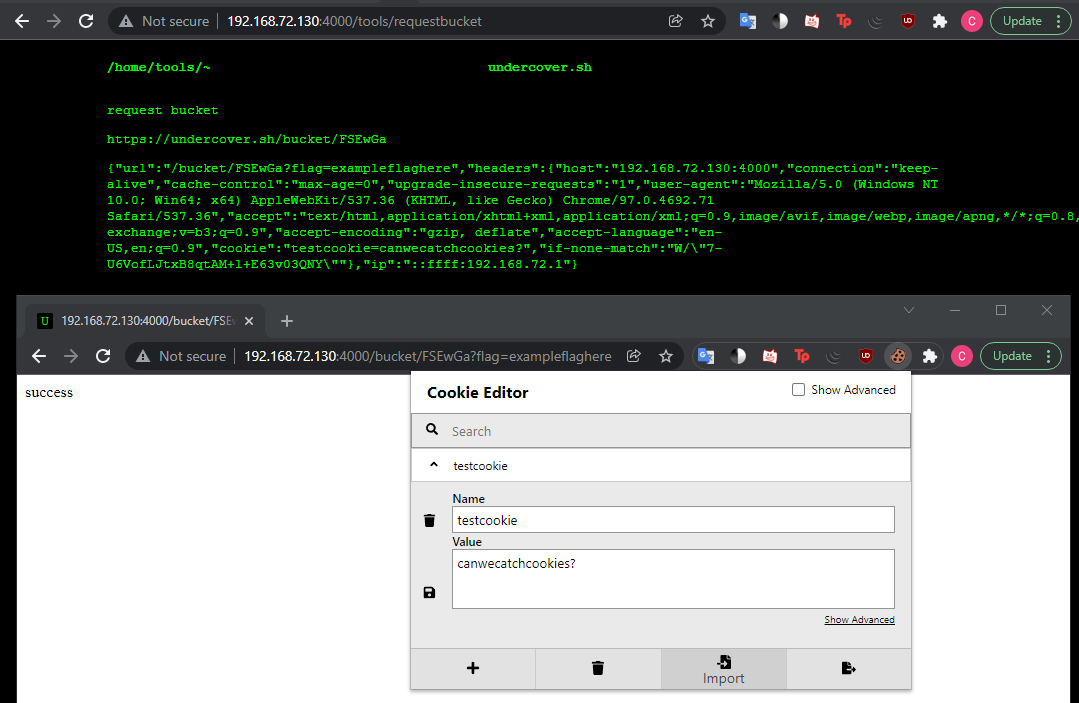1079x703 pixels.
Task: Click the top browser address bar URL
Action: [354, 21]
